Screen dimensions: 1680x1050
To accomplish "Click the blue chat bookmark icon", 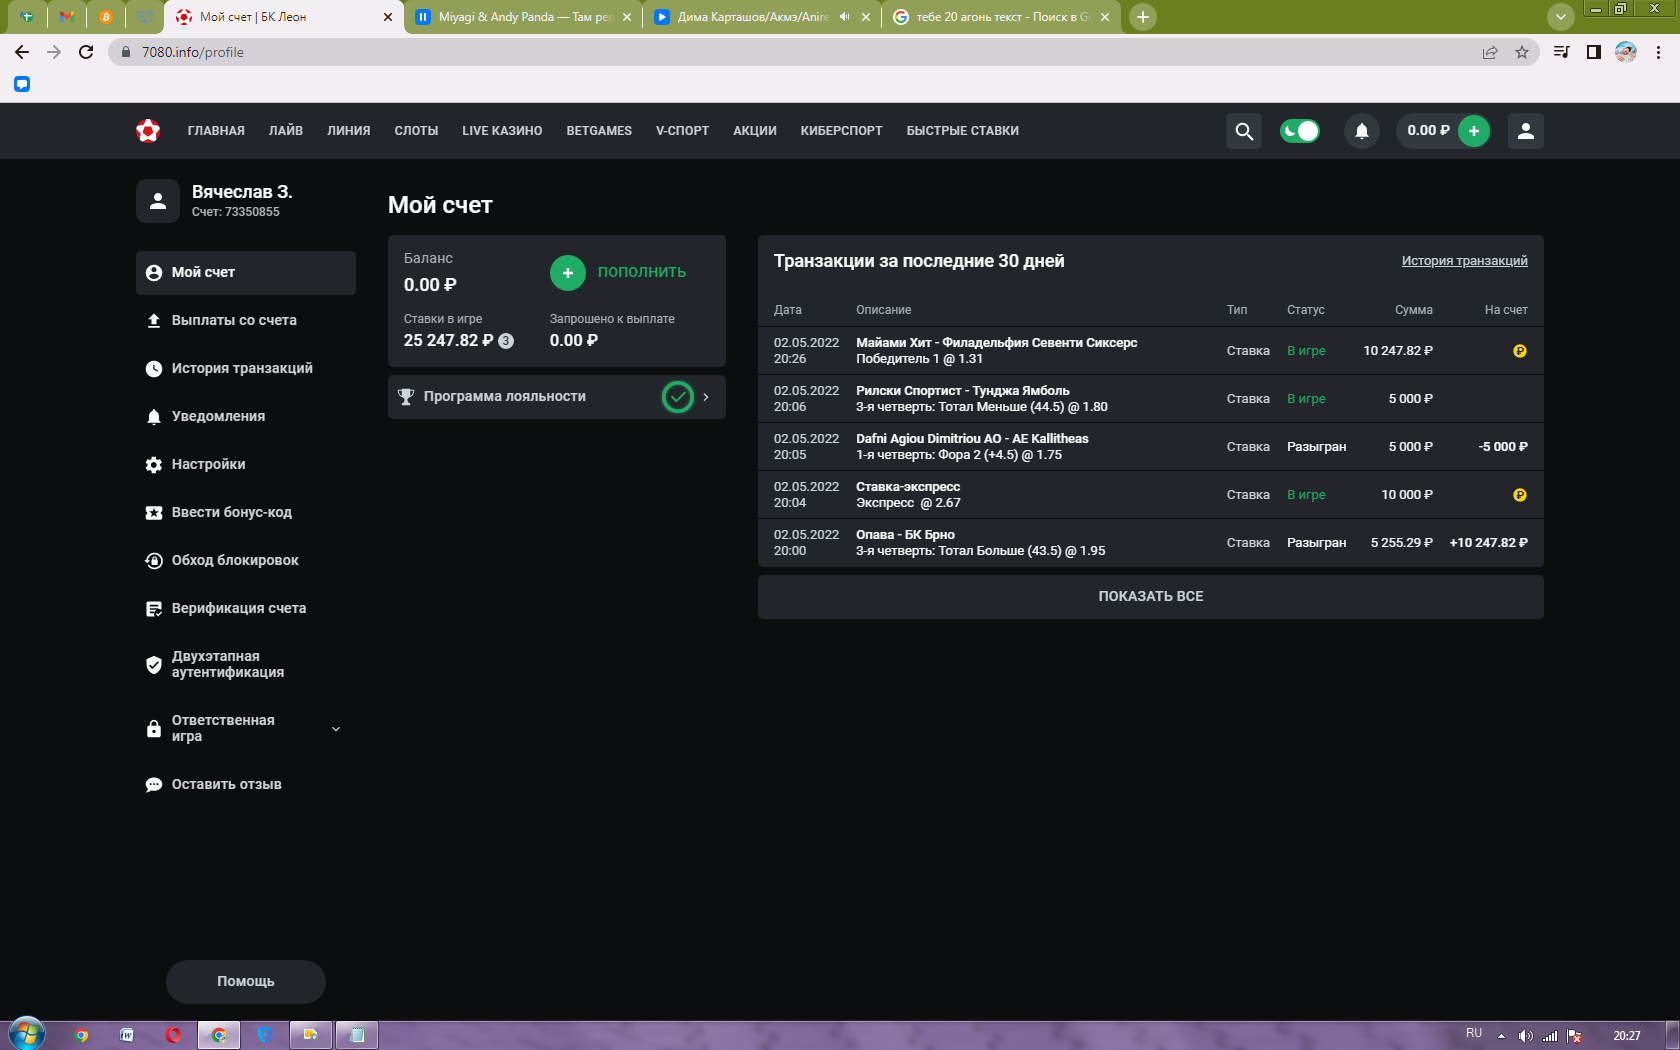I will click(22, 84).
